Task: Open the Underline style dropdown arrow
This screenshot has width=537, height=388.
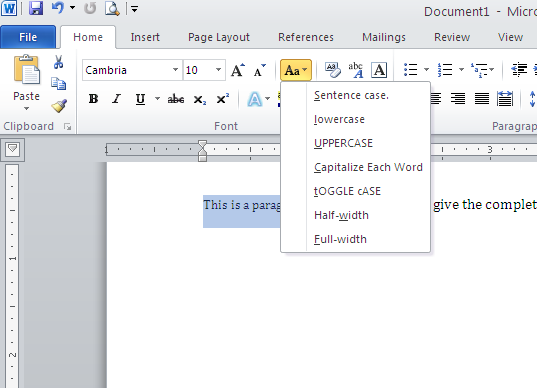Action: [157, 99]
